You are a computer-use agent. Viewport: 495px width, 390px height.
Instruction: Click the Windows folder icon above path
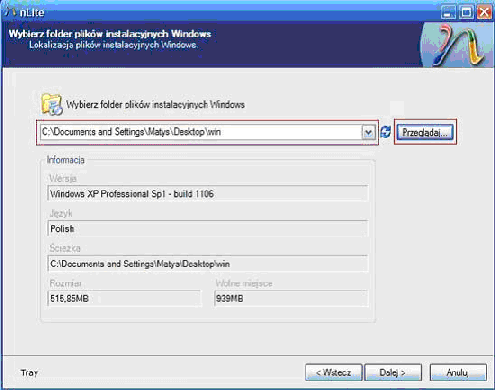(x=52, y=104)
